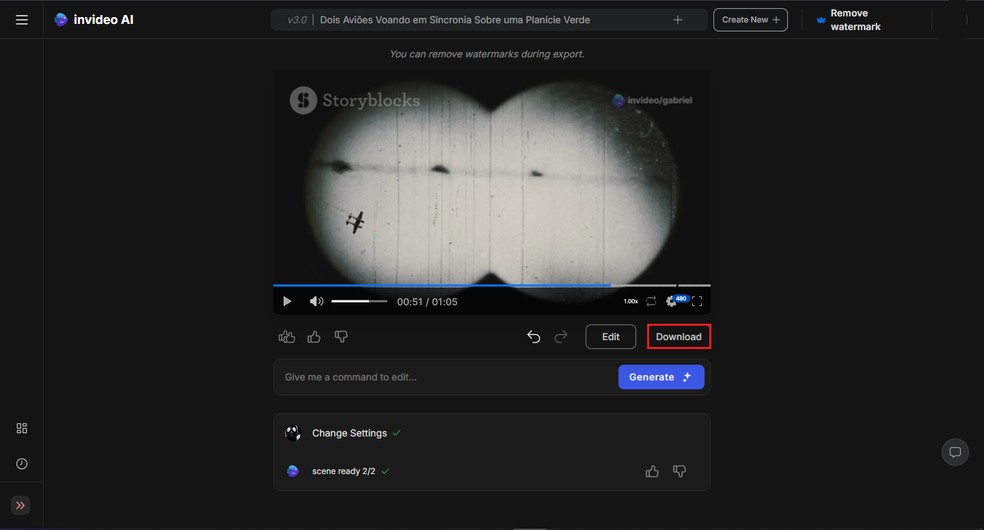984x530 pixels.
Task: Dislike the video with thumbs down
Action: 341,337
